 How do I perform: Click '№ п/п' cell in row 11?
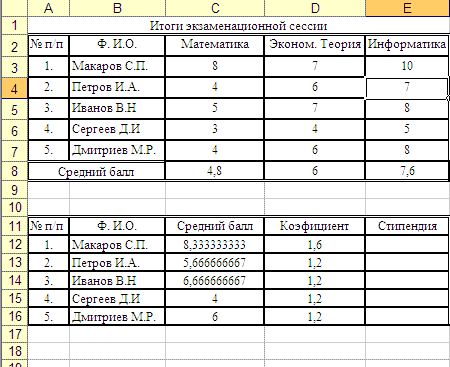(x=48, y=226)
